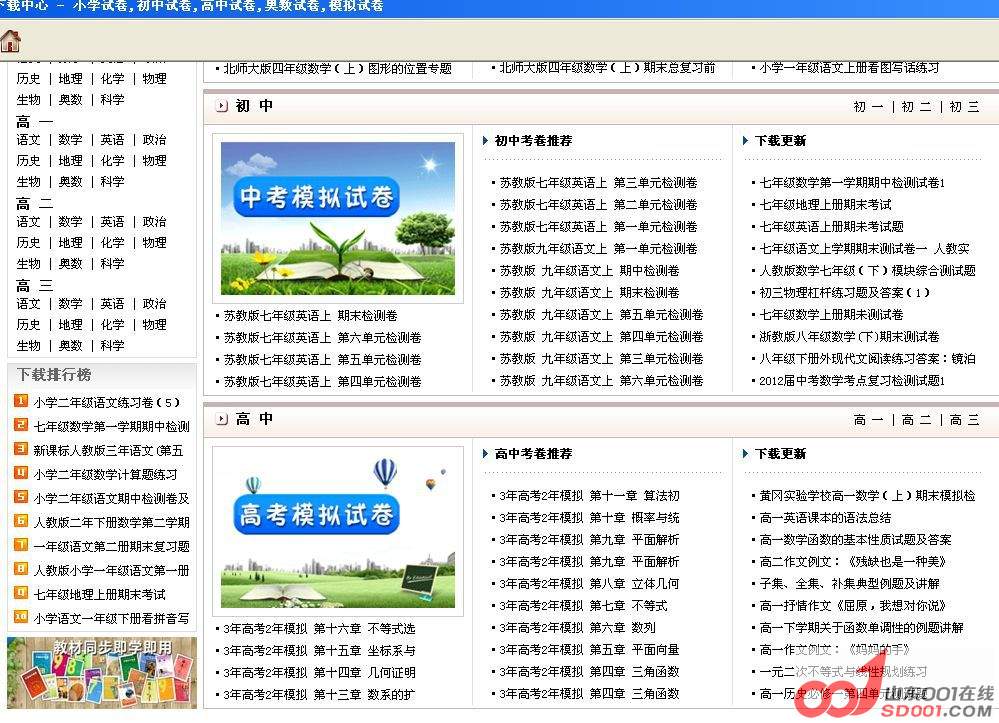Click the 教材同步即学即用 advertisement banner

pyautogui.click(x=101, y=672)
